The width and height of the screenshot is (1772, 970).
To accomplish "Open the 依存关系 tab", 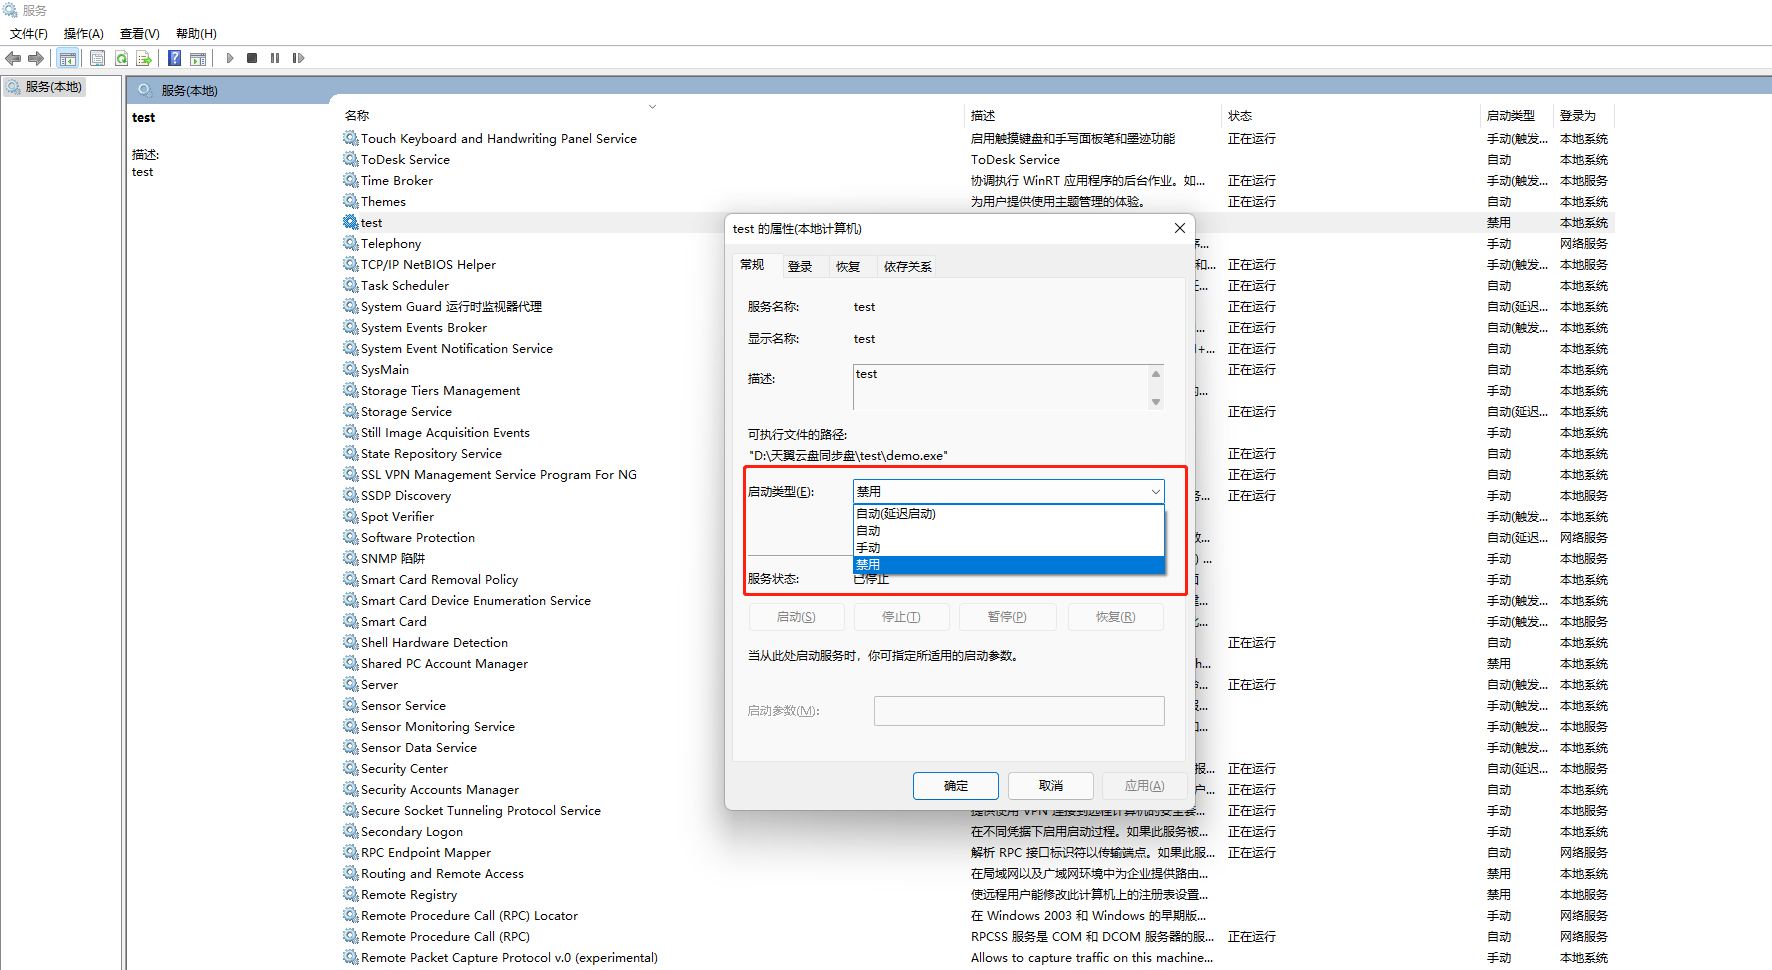I will tap(907, 265).
